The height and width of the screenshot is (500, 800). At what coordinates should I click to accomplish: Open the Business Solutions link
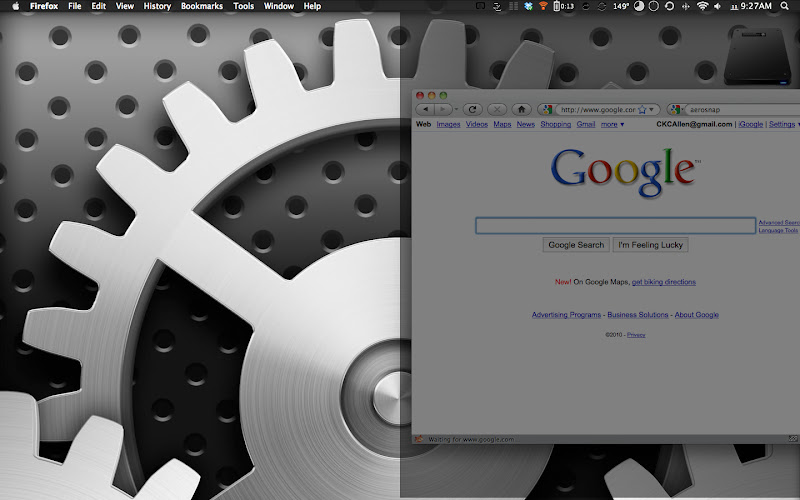(x=638, y=315)
